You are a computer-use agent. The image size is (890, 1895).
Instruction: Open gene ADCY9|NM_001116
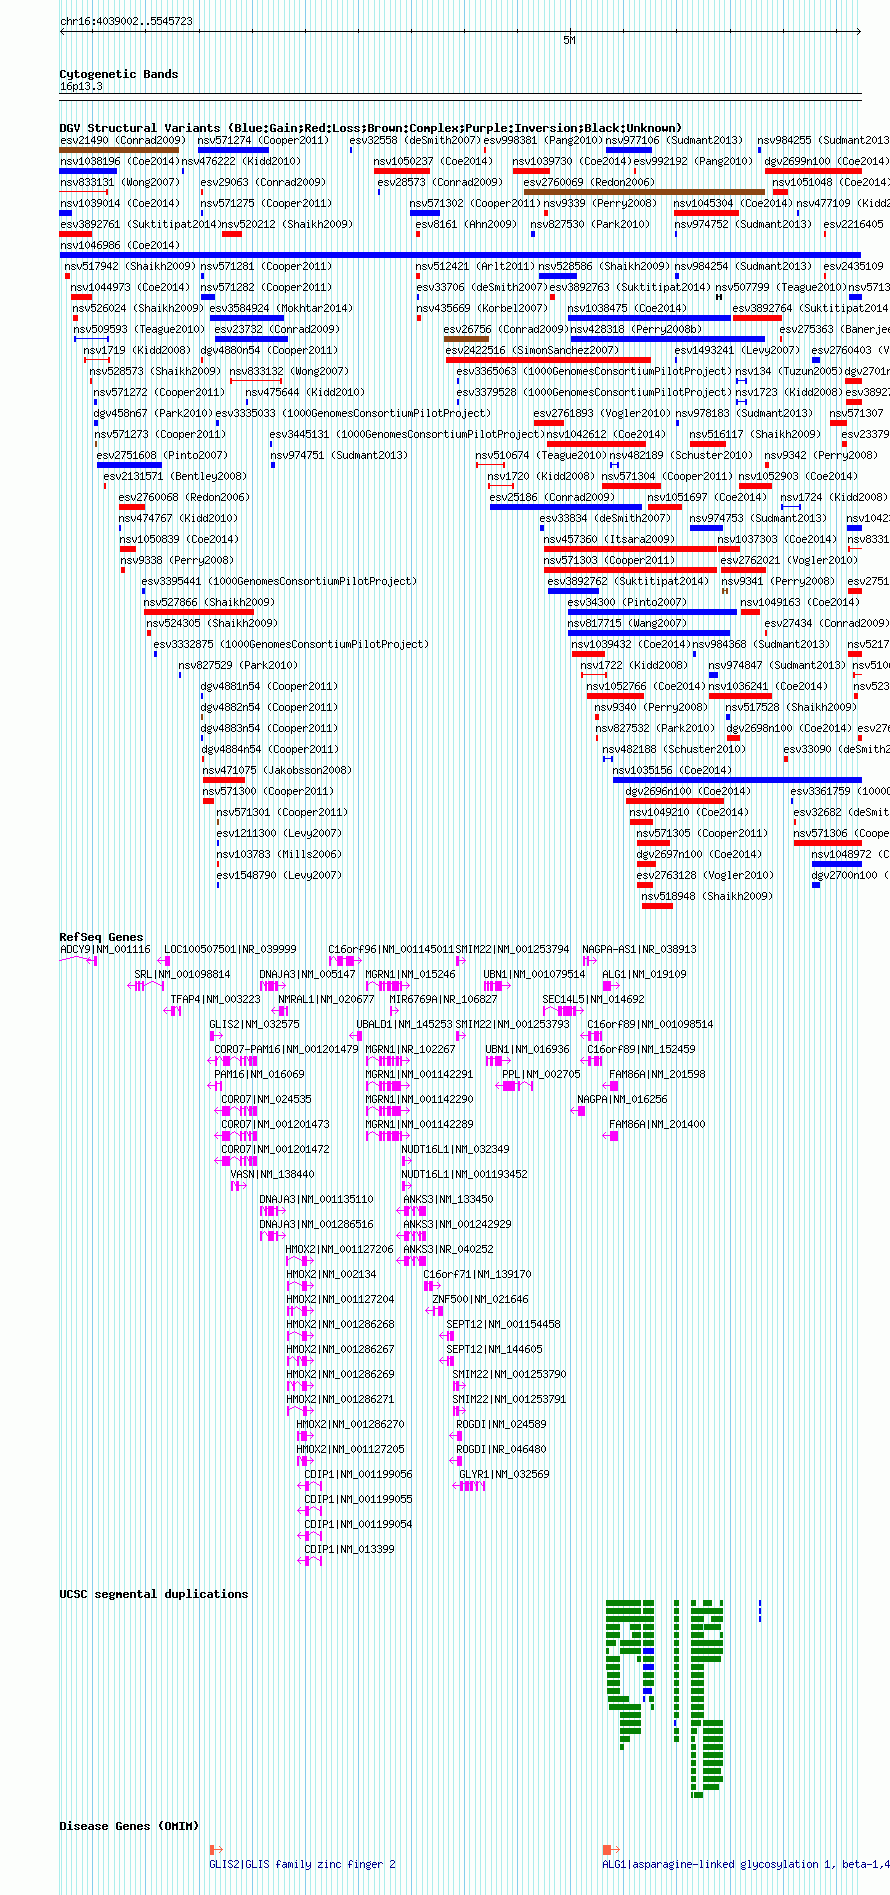coord(105,949)
